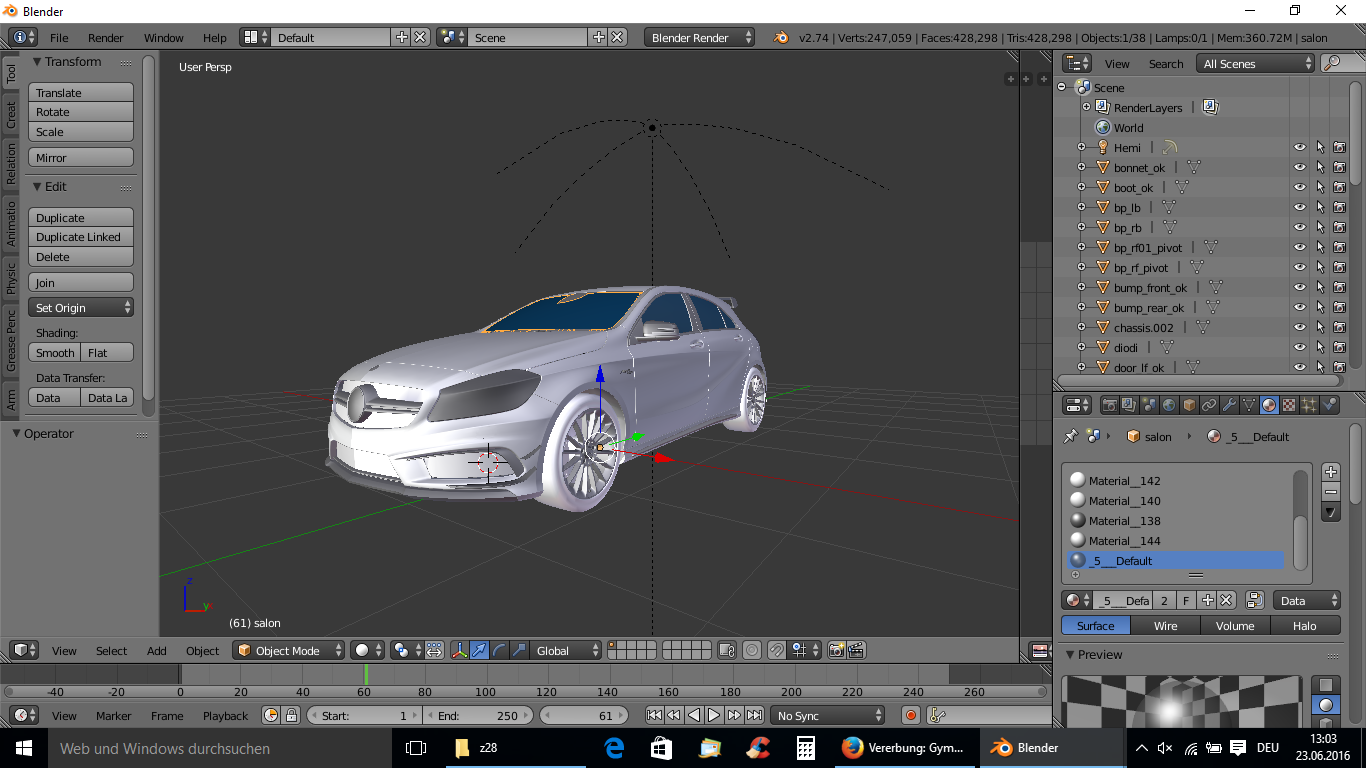Hide boot_ok with its eye icon

(1300, 187)
